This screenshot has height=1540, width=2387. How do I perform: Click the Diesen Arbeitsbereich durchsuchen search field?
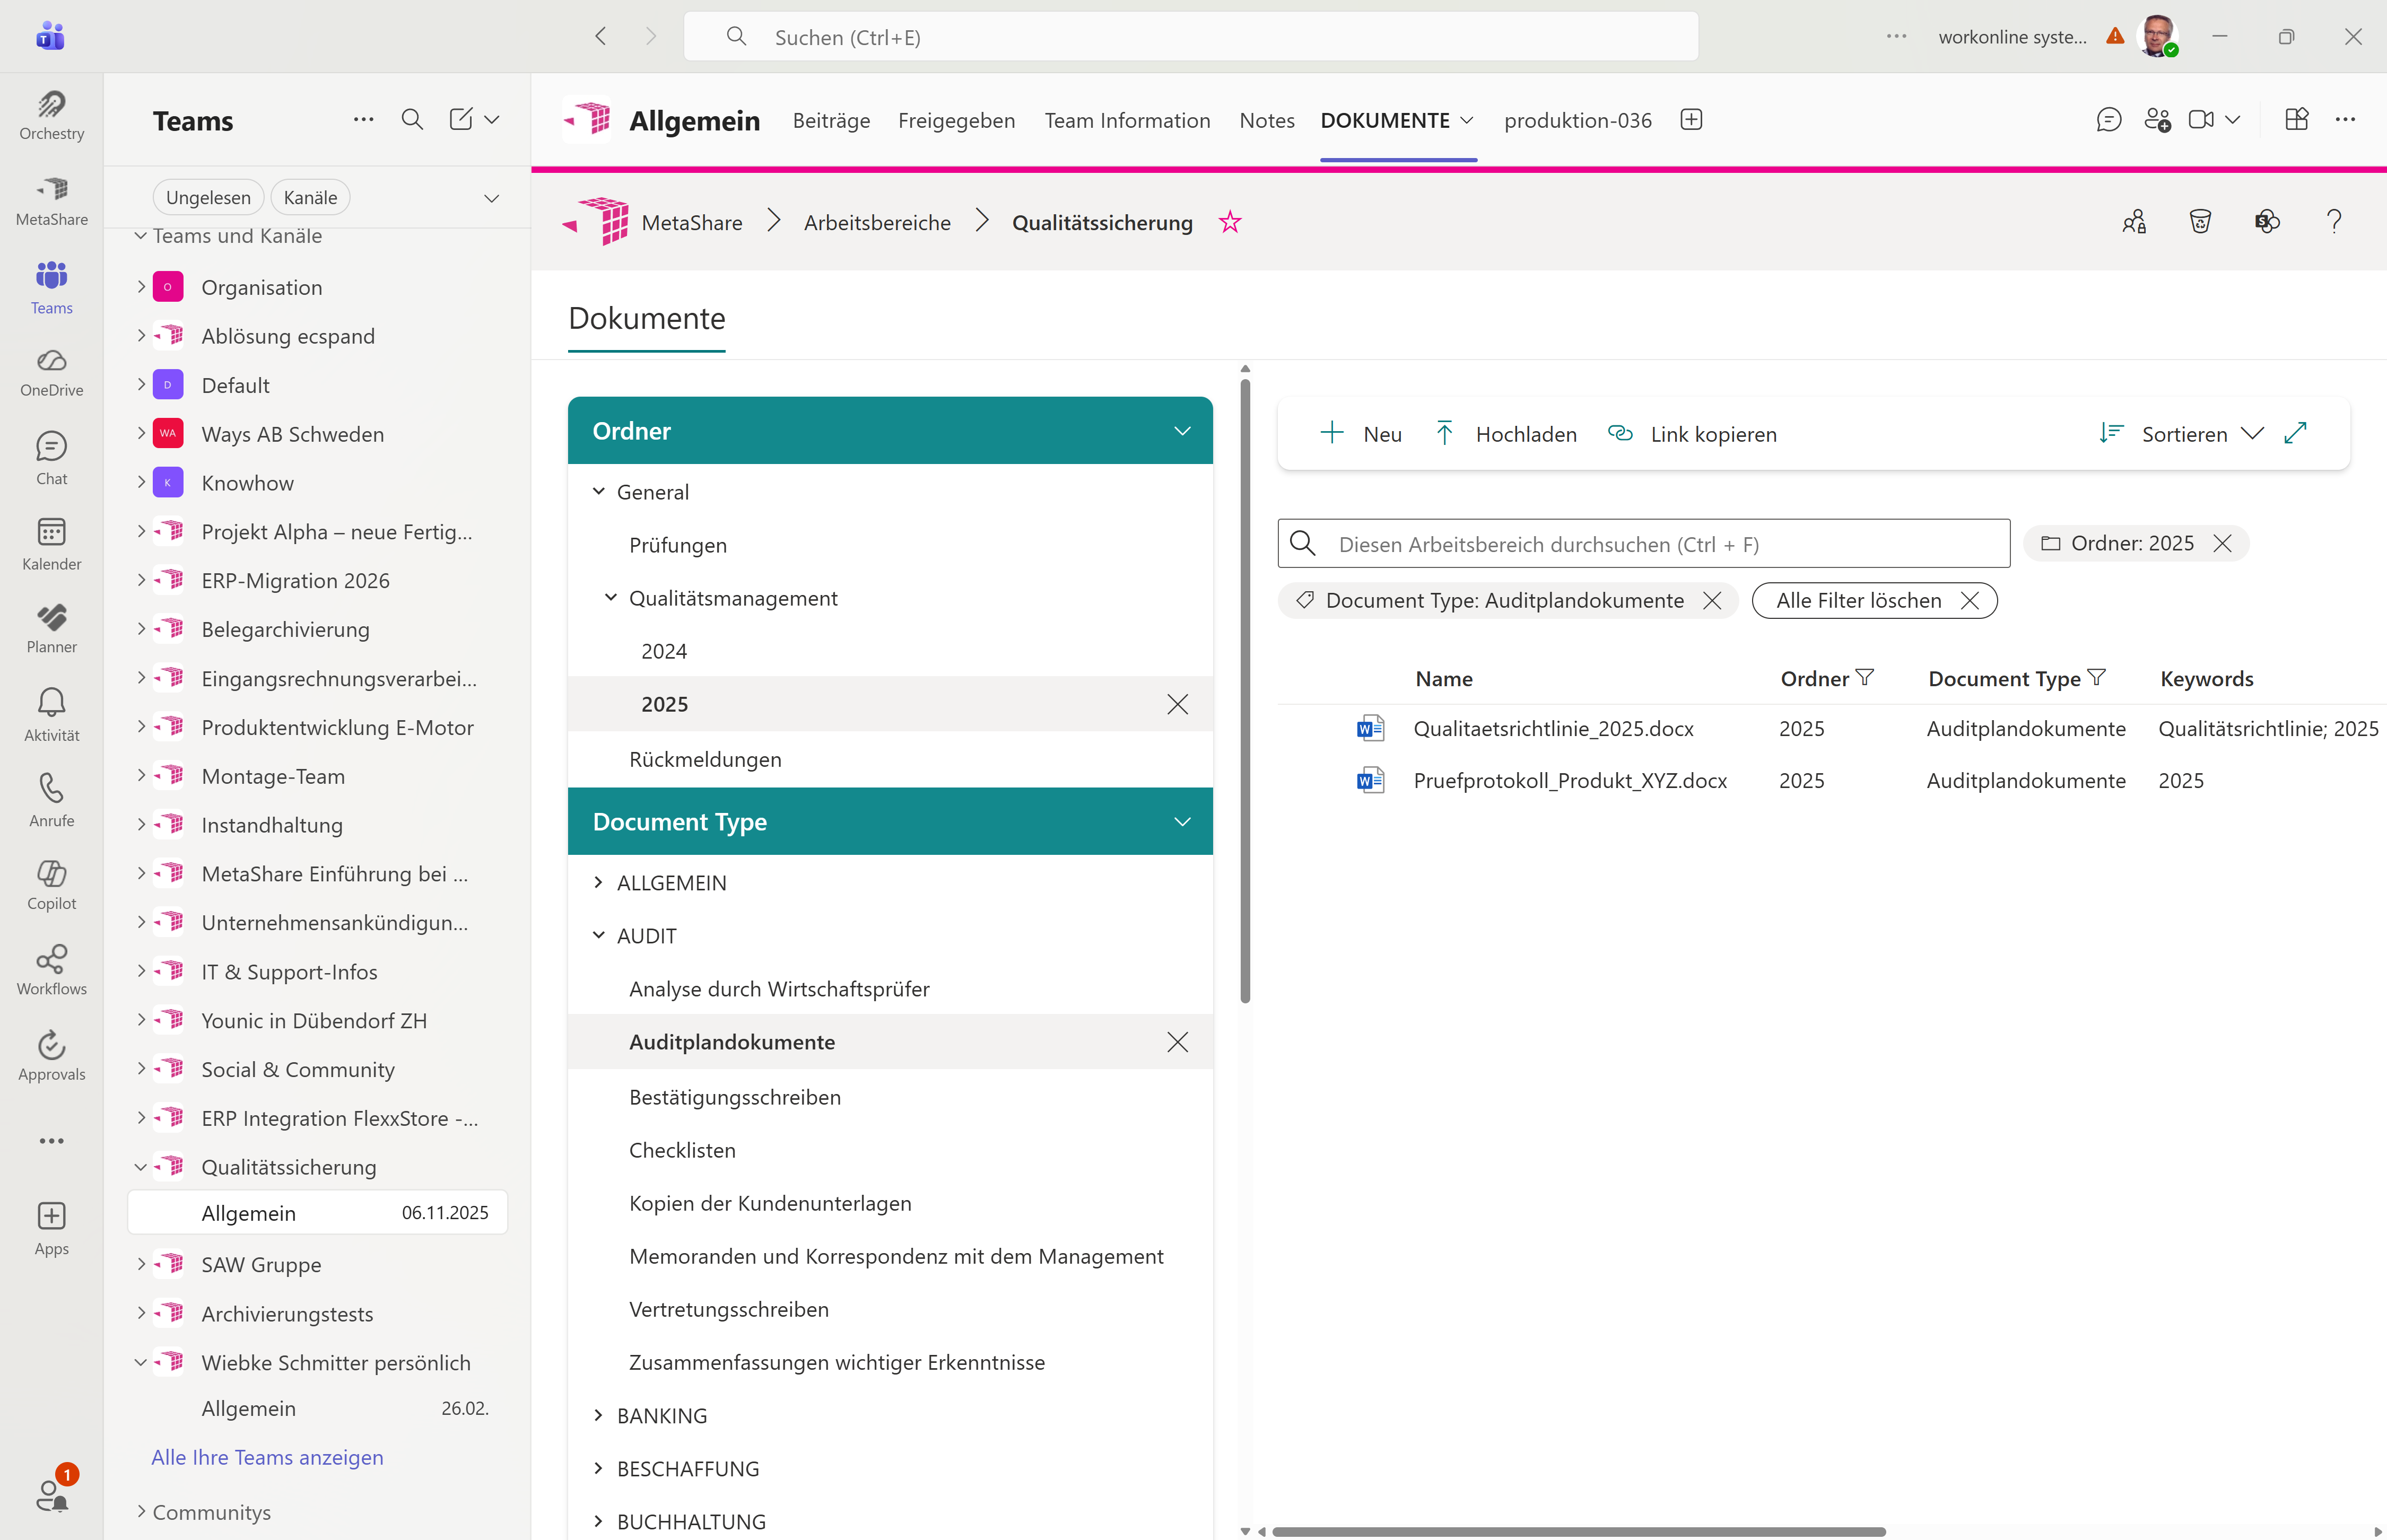click(1660, 544)
